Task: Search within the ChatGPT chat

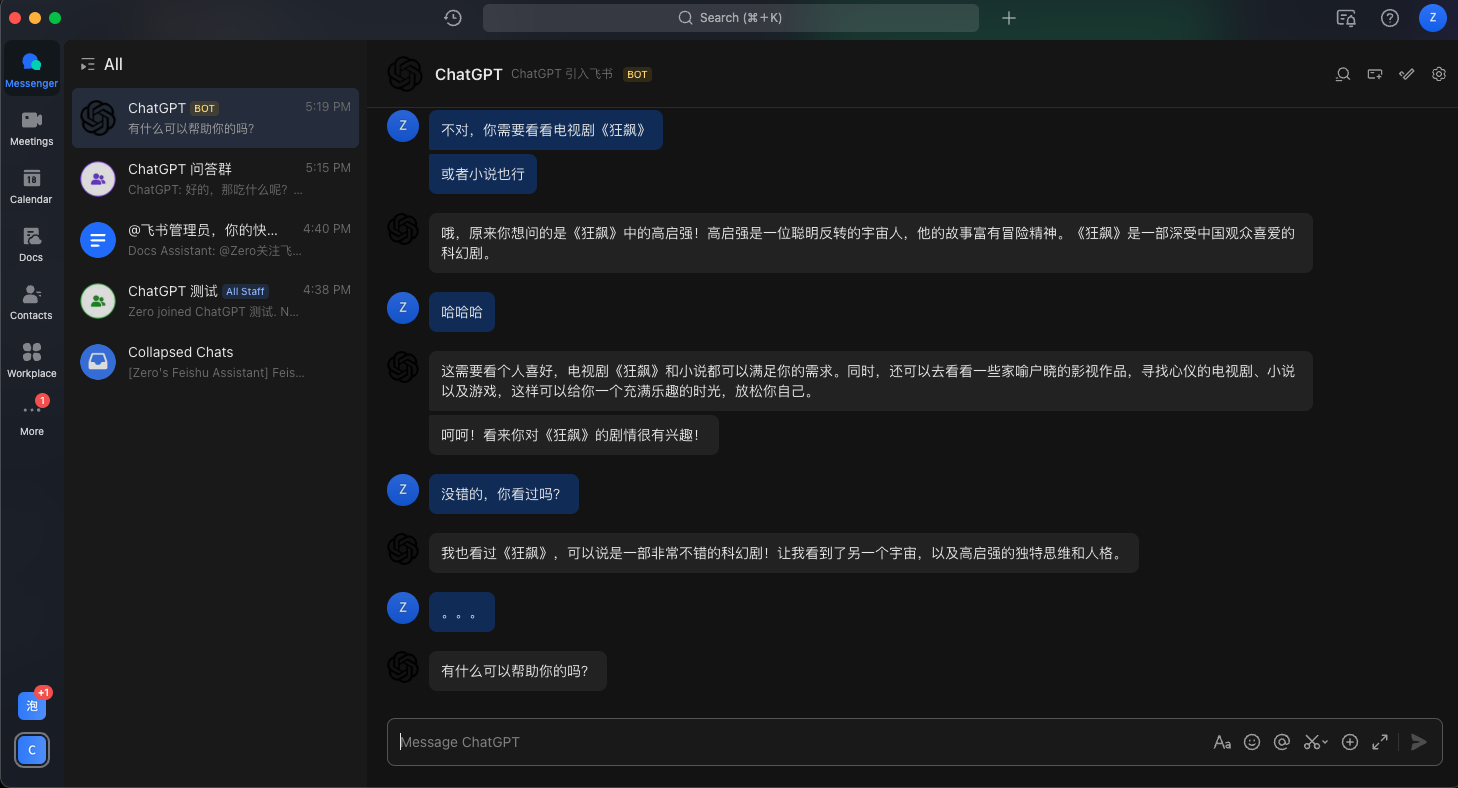Action: (1343, 74)
